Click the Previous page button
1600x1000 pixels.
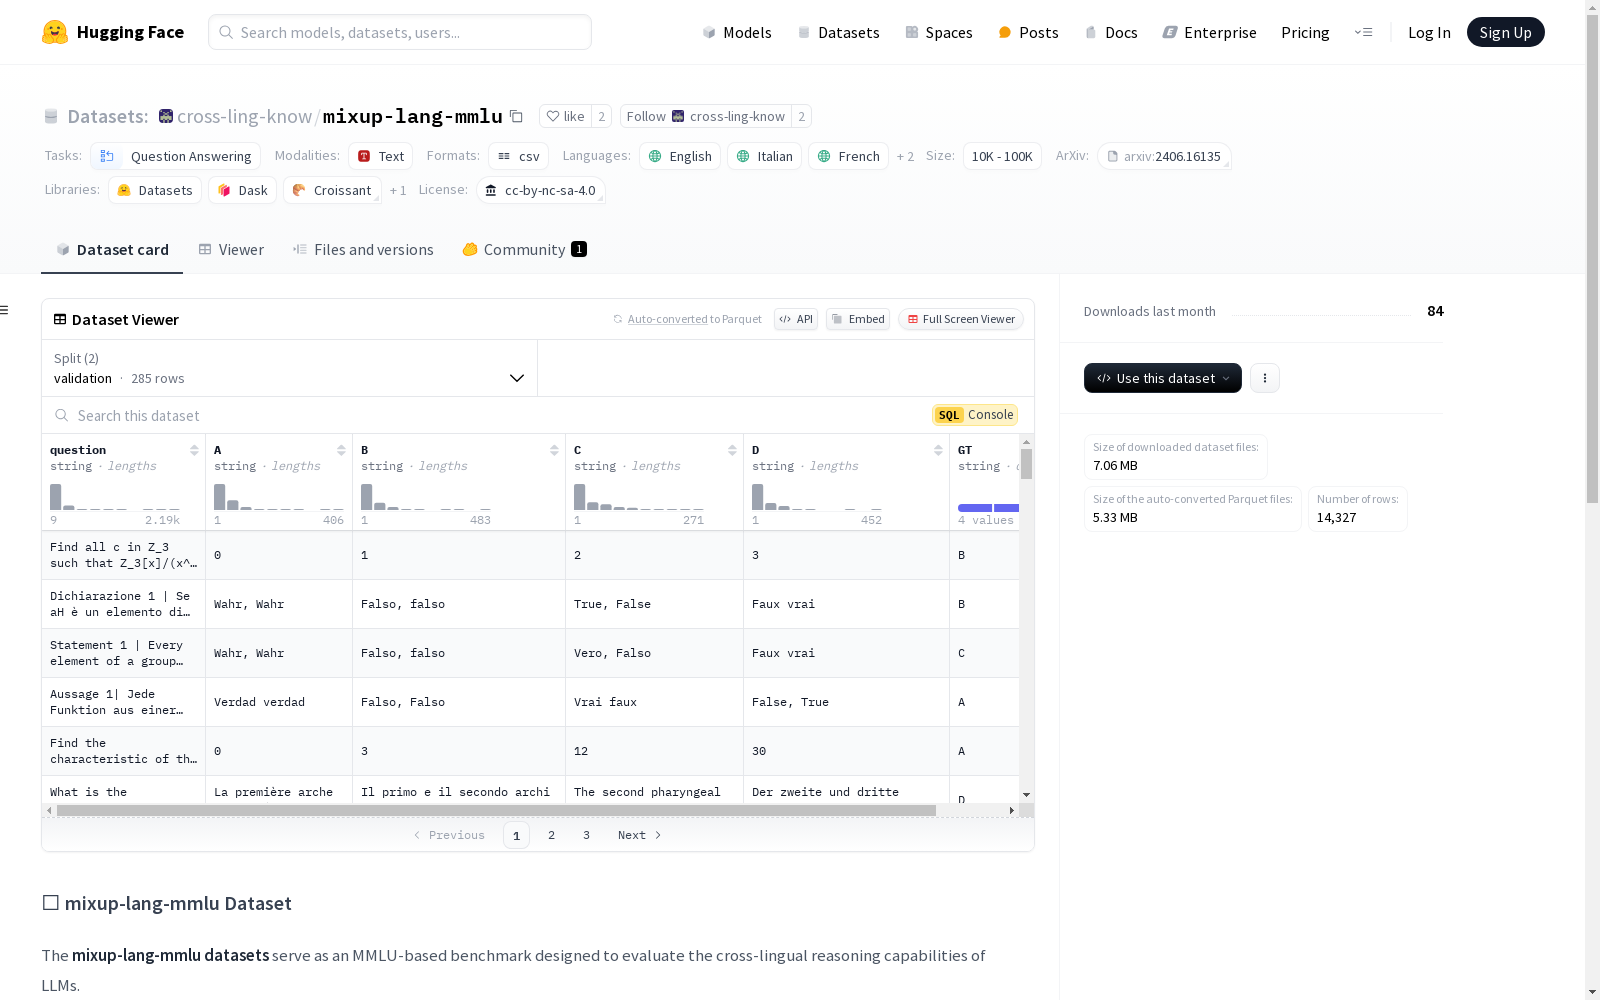click(449, 835)
